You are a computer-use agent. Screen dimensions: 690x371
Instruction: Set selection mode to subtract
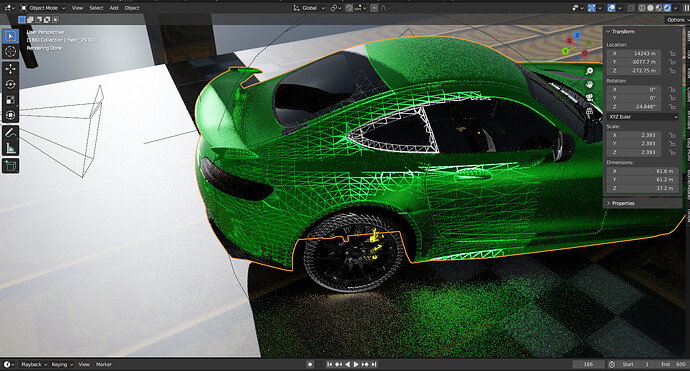(x=38, y=20)
